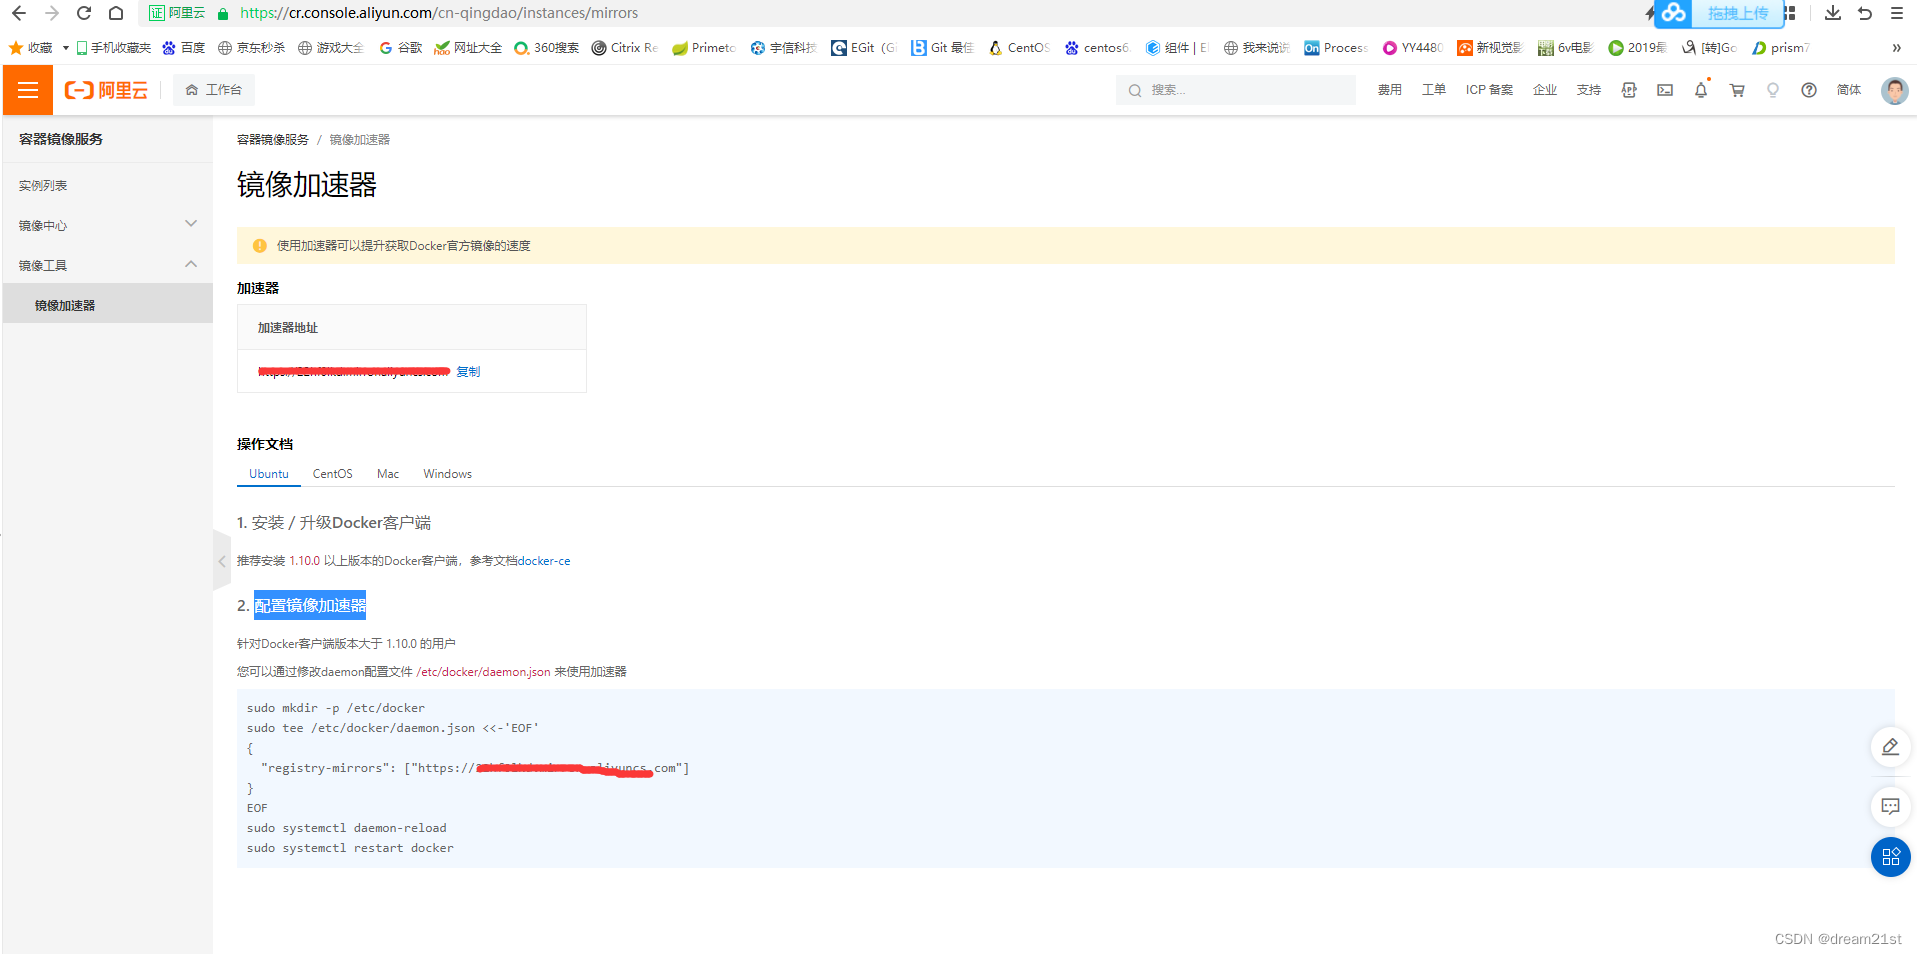This screenshot has height=954, width=1917.
Task: Click the sudo systemctl restart docker line
Action: tap(350, 848)
